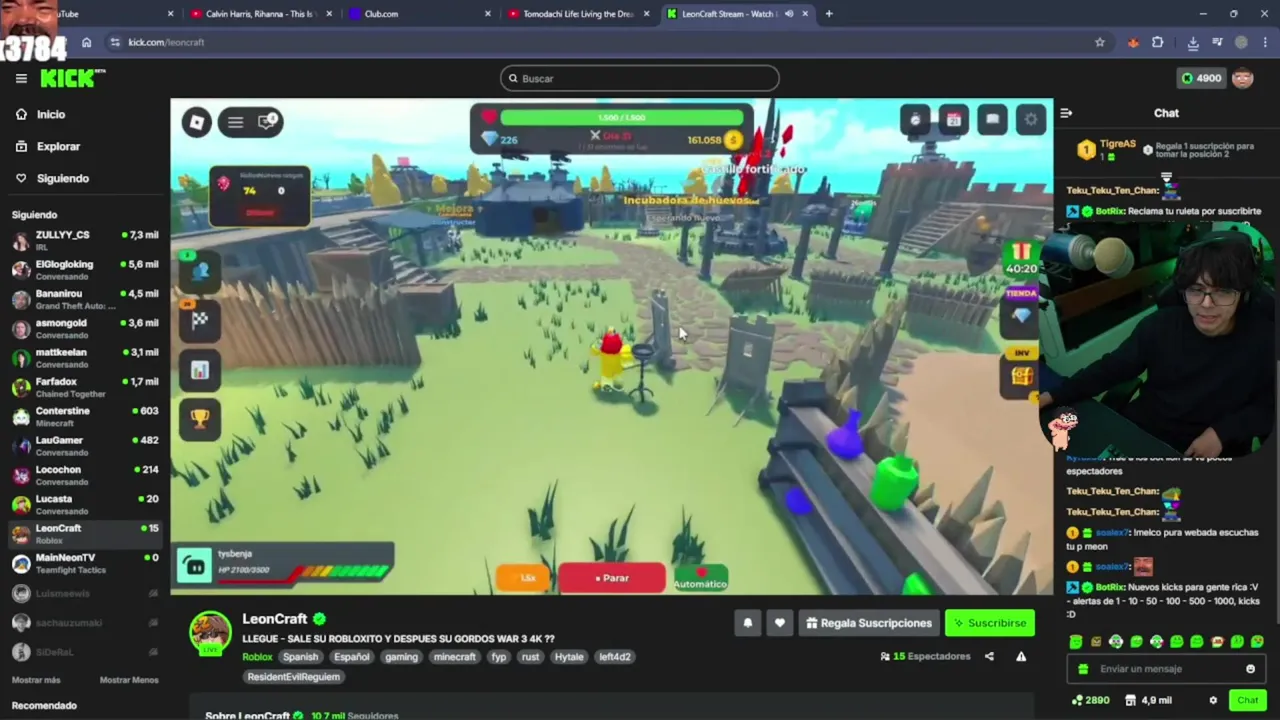The image size is (1280, 720).
Task: Open the Kick hamburger menu
Action: [21, 78]
